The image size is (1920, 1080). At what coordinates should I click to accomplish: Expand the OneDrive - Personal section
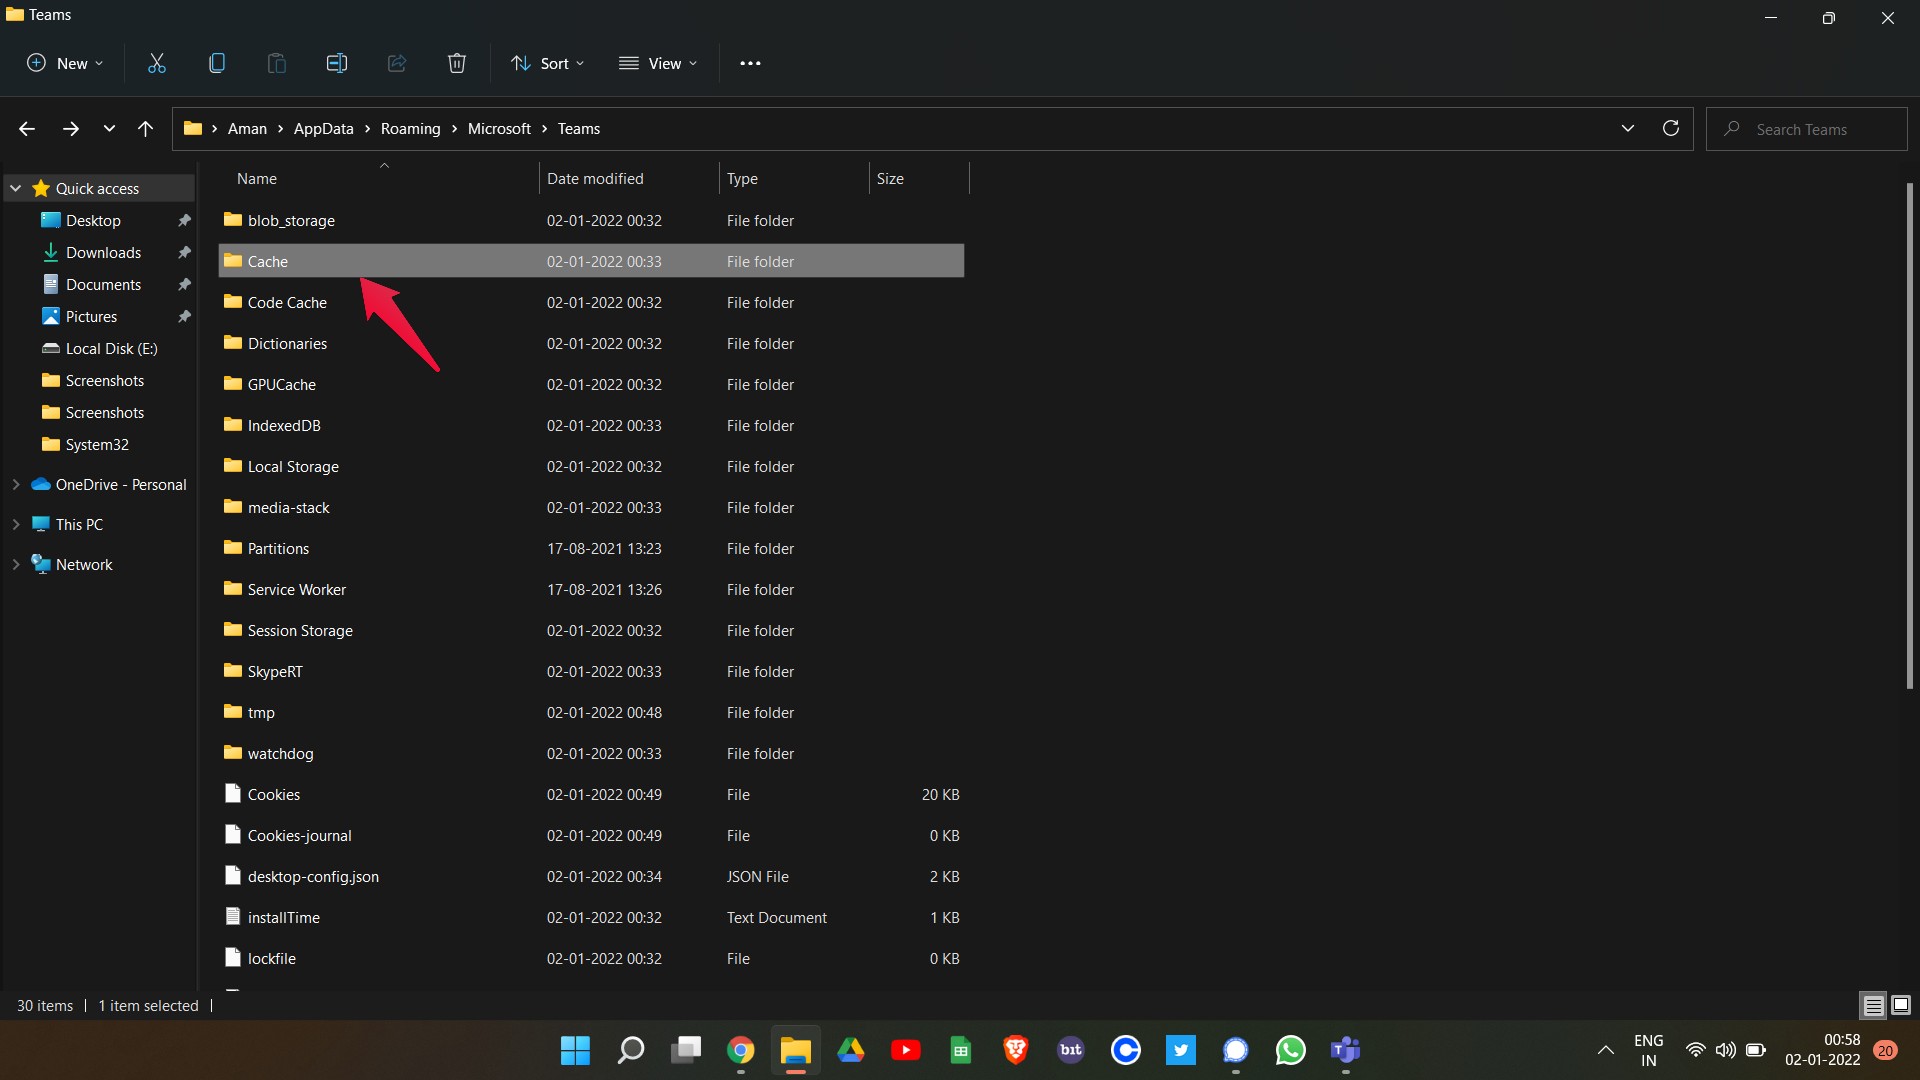[16, 484]
